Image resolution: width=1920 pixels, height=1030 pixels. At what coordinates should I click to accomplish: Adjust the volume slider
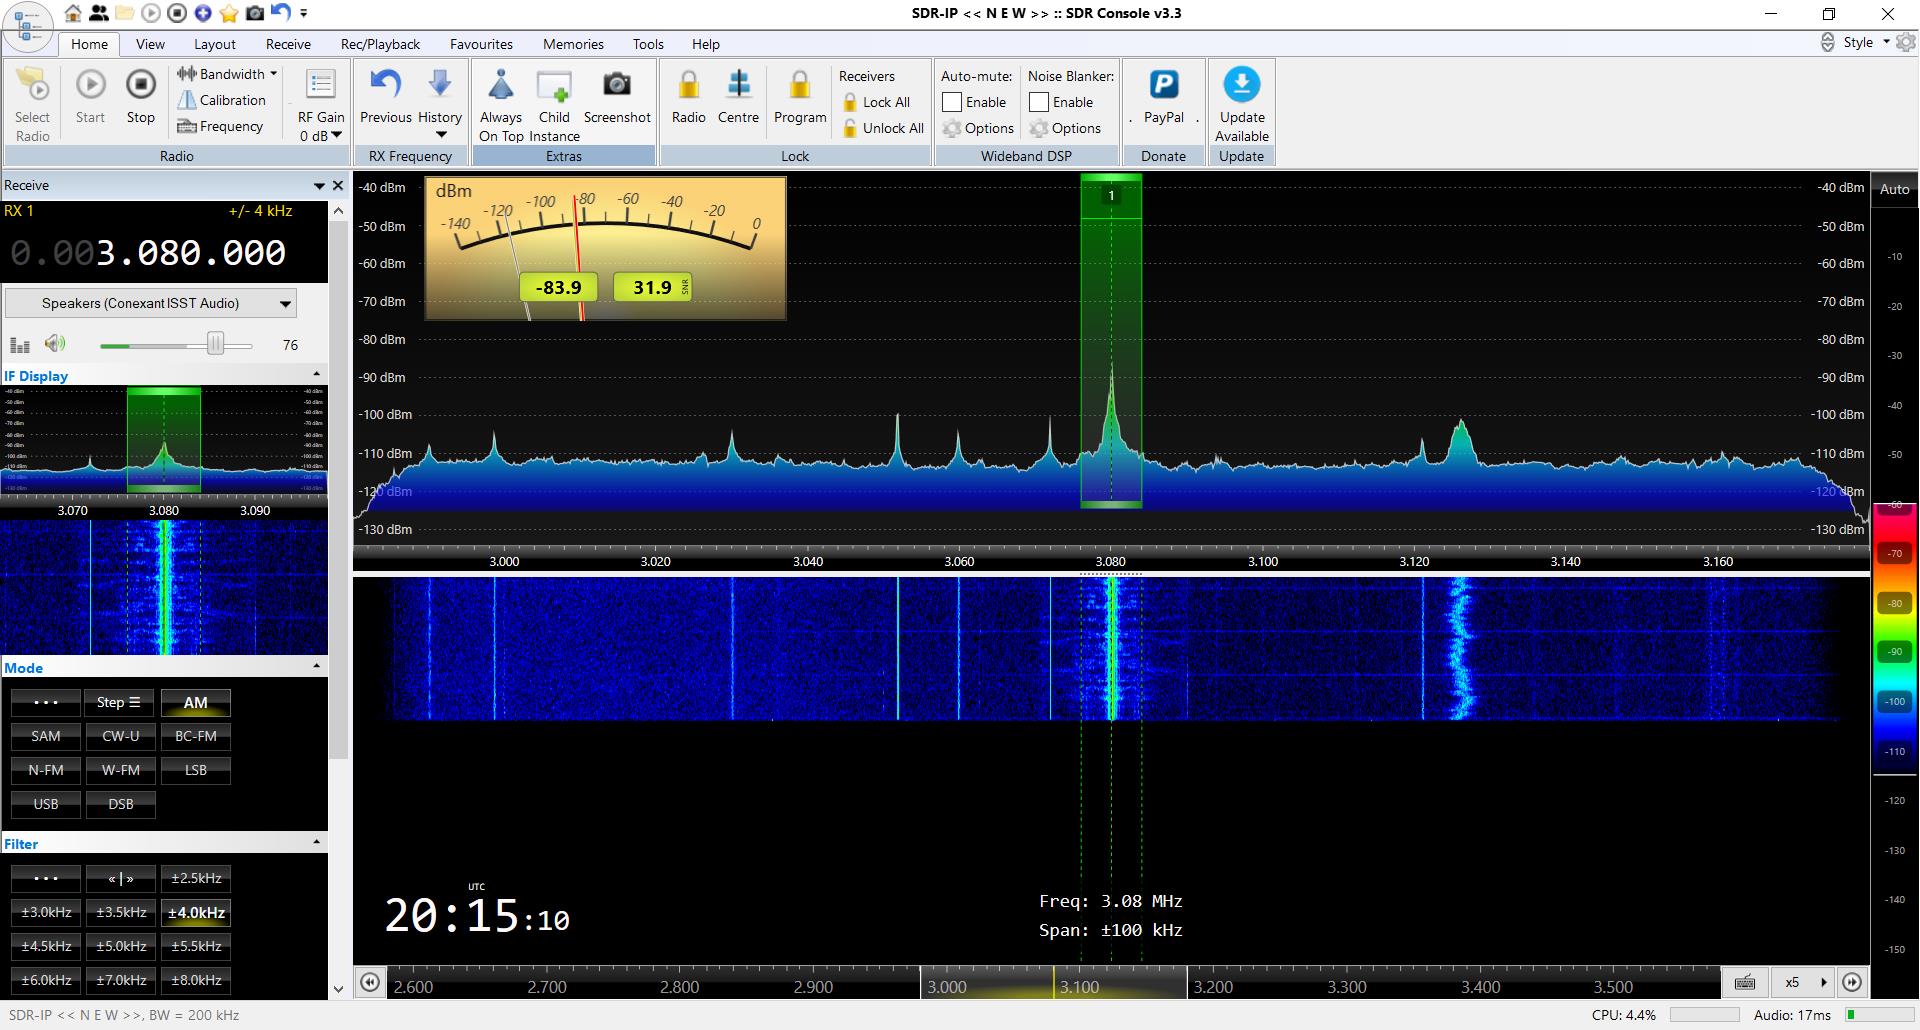[x=216, y=344]
